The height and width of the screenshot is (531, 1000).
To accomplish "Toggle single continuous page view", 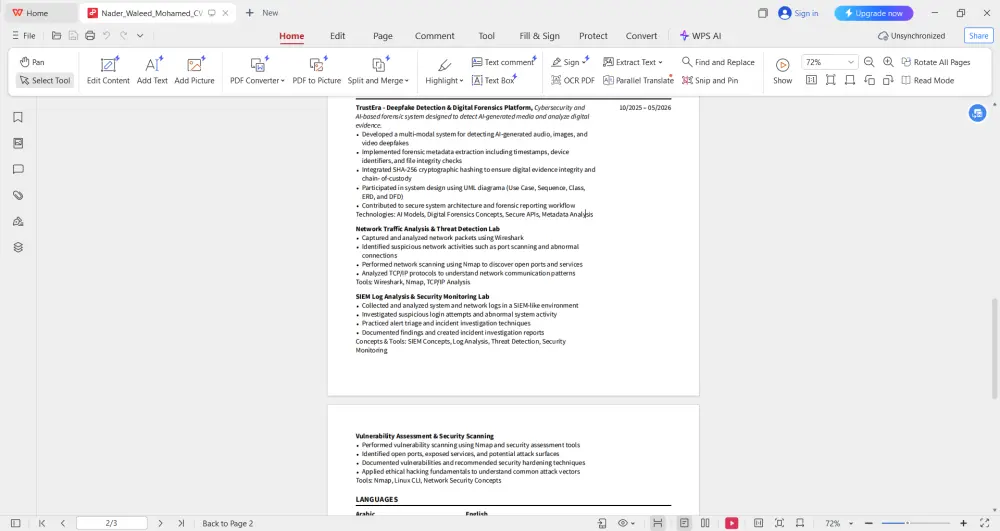I will pyautogui.click(x=684, y=523).
